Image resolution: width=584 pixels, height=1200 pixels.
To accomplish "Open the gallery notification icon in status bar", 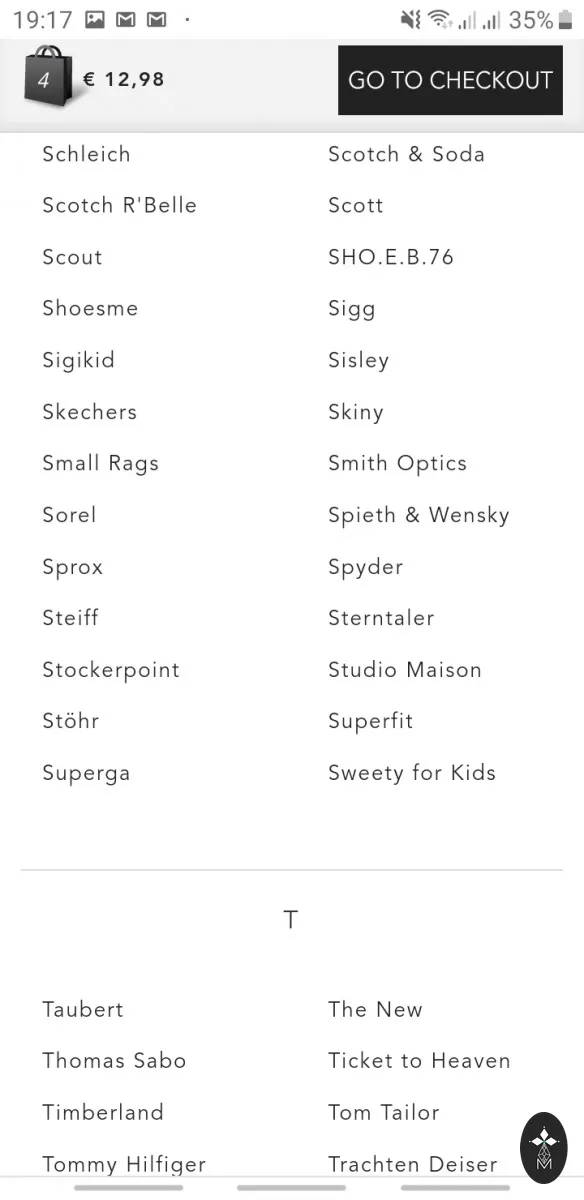I will [x=95, y=19].
